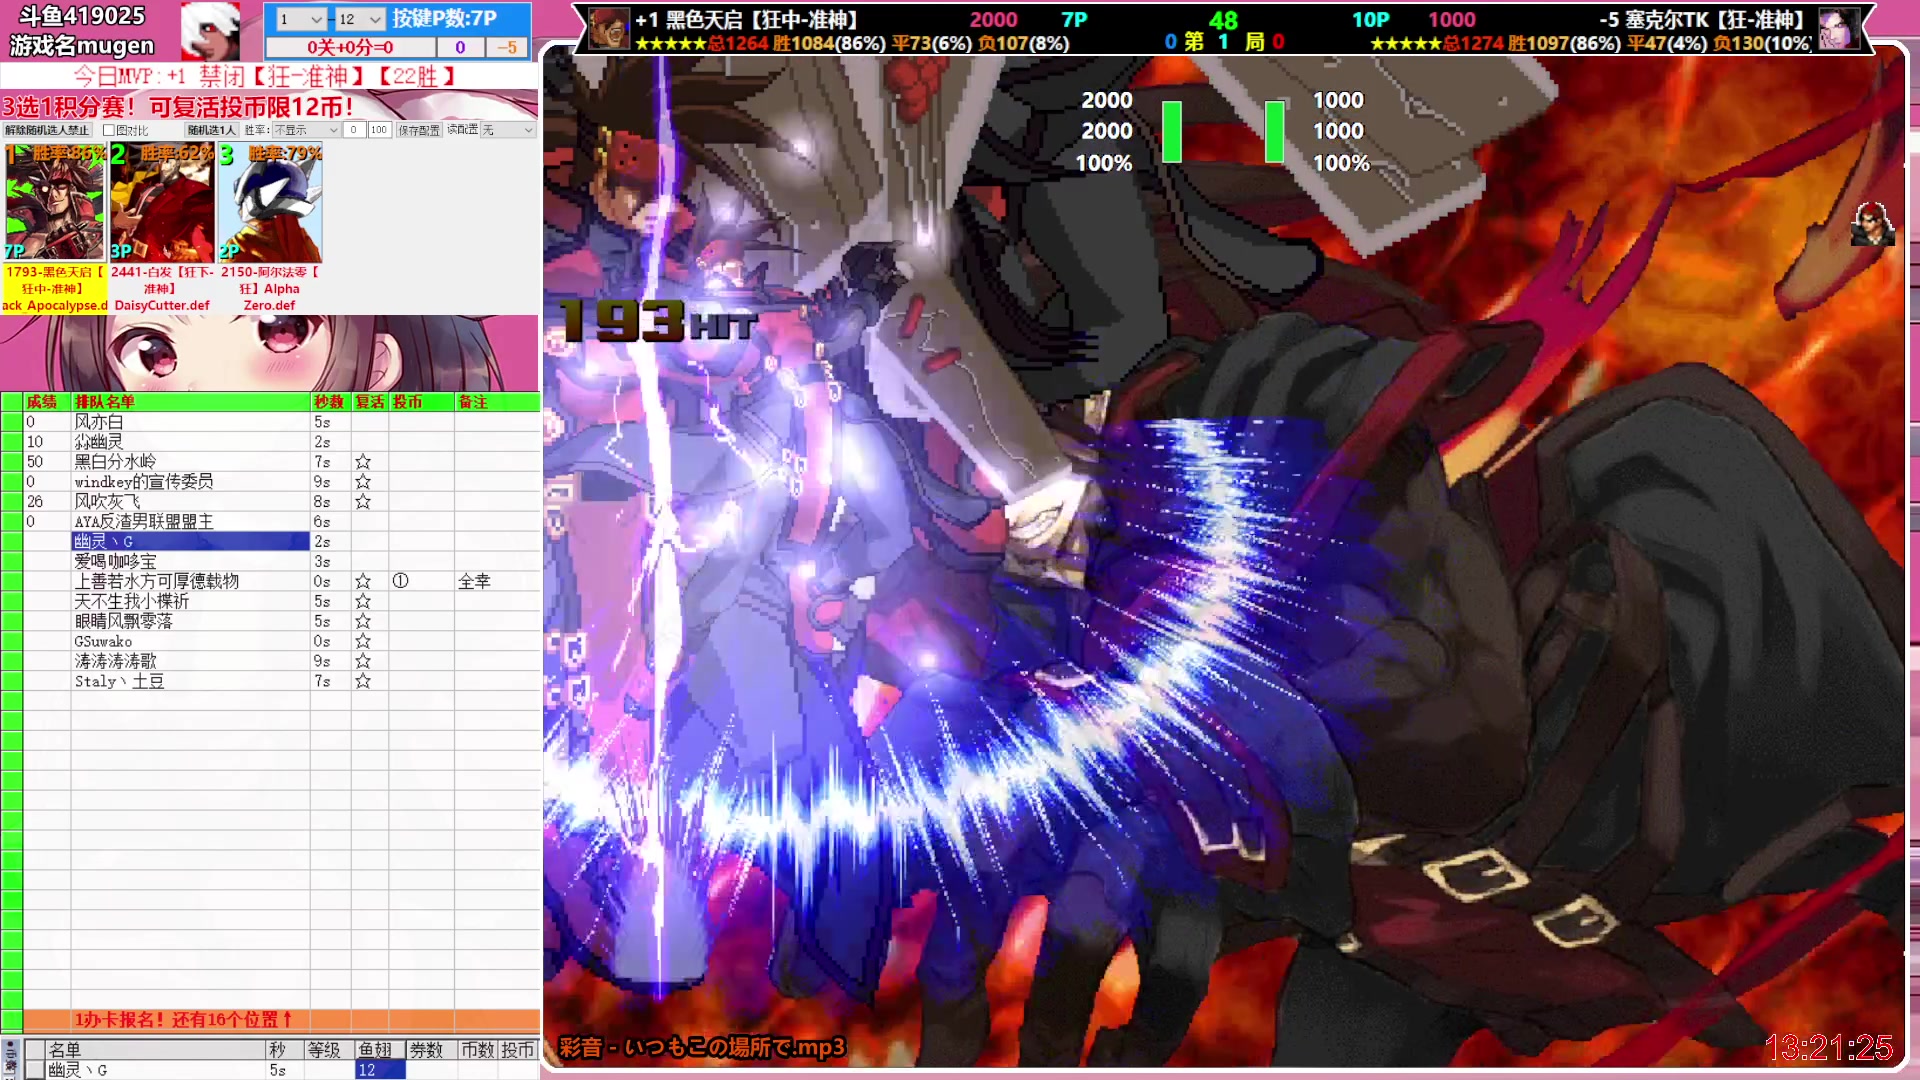Click the purple 0 score box
Image resolution: width=1920 pixels, height=1080 pixels.
pos(460,47)
